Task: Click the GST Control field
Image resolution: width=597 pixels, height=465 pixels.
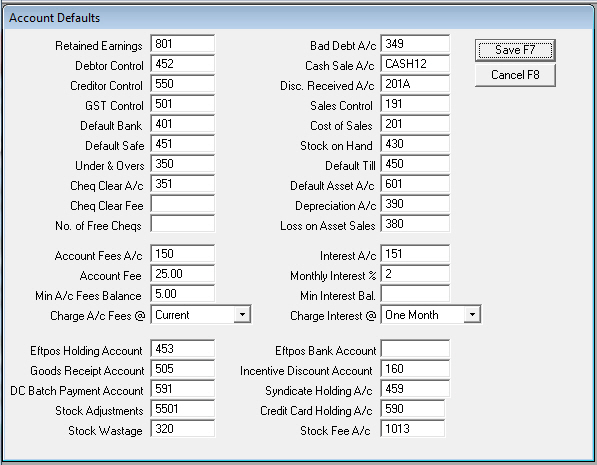Action: [x=183, y=104]
